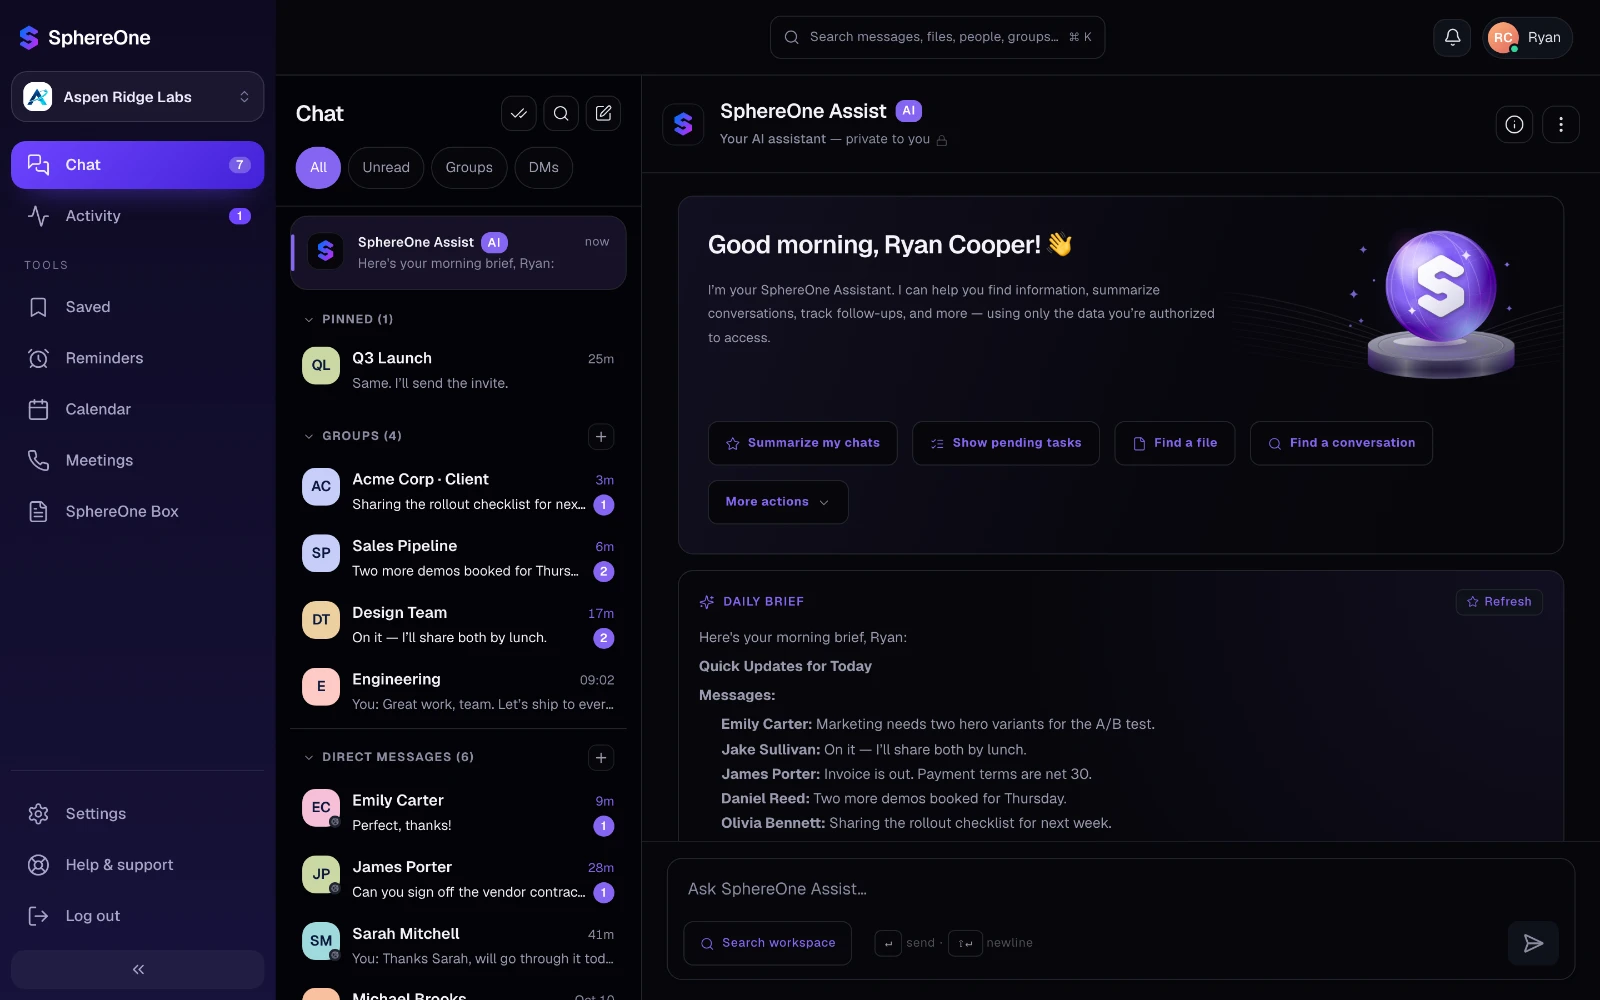This screenshot has width=1600, height=1000.
Task: Click the global search field
Action: [937, 37]
